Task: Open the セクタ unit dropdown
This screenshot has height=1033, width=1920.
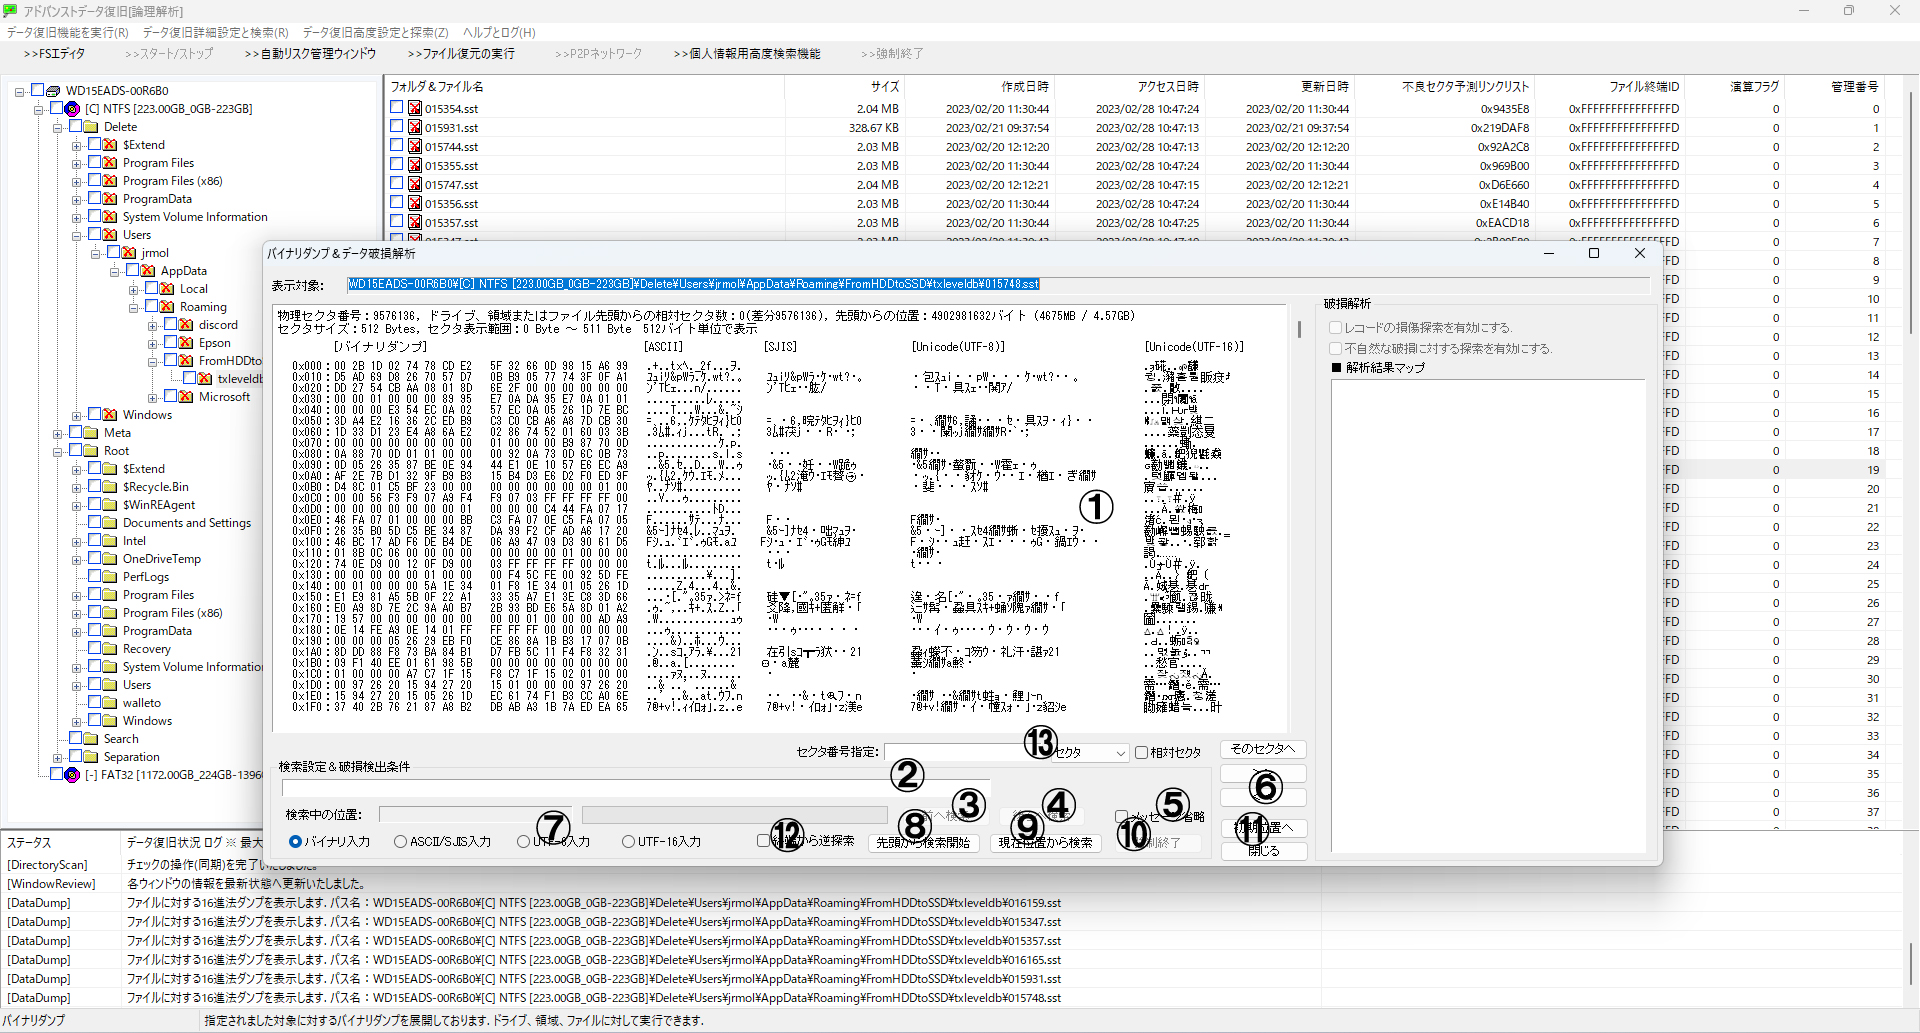Action: click(1119, 753)
